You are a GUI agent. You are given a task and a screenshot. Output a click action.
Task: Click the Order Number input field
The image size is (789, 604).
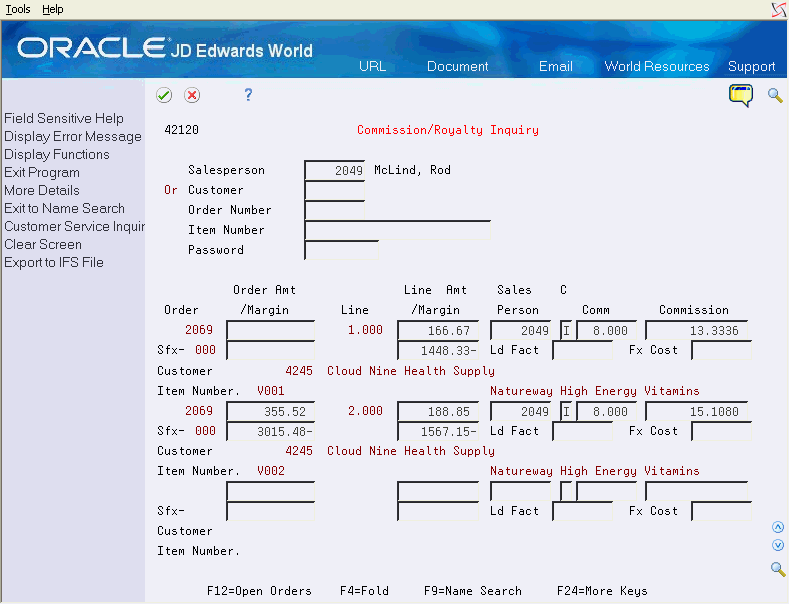click(335, 211)
